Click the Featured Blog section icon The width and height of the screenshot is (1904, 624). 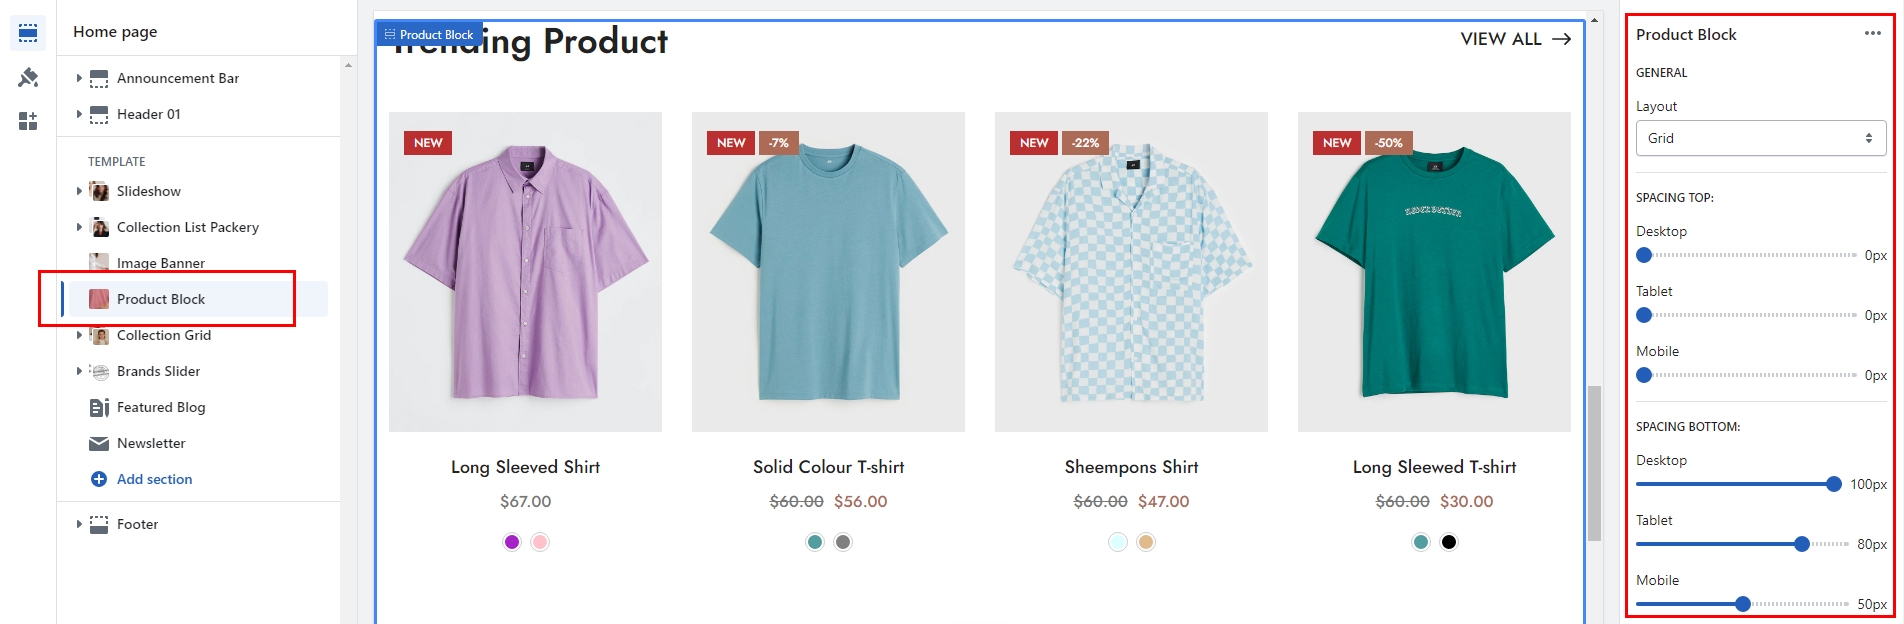click(99, 407)
